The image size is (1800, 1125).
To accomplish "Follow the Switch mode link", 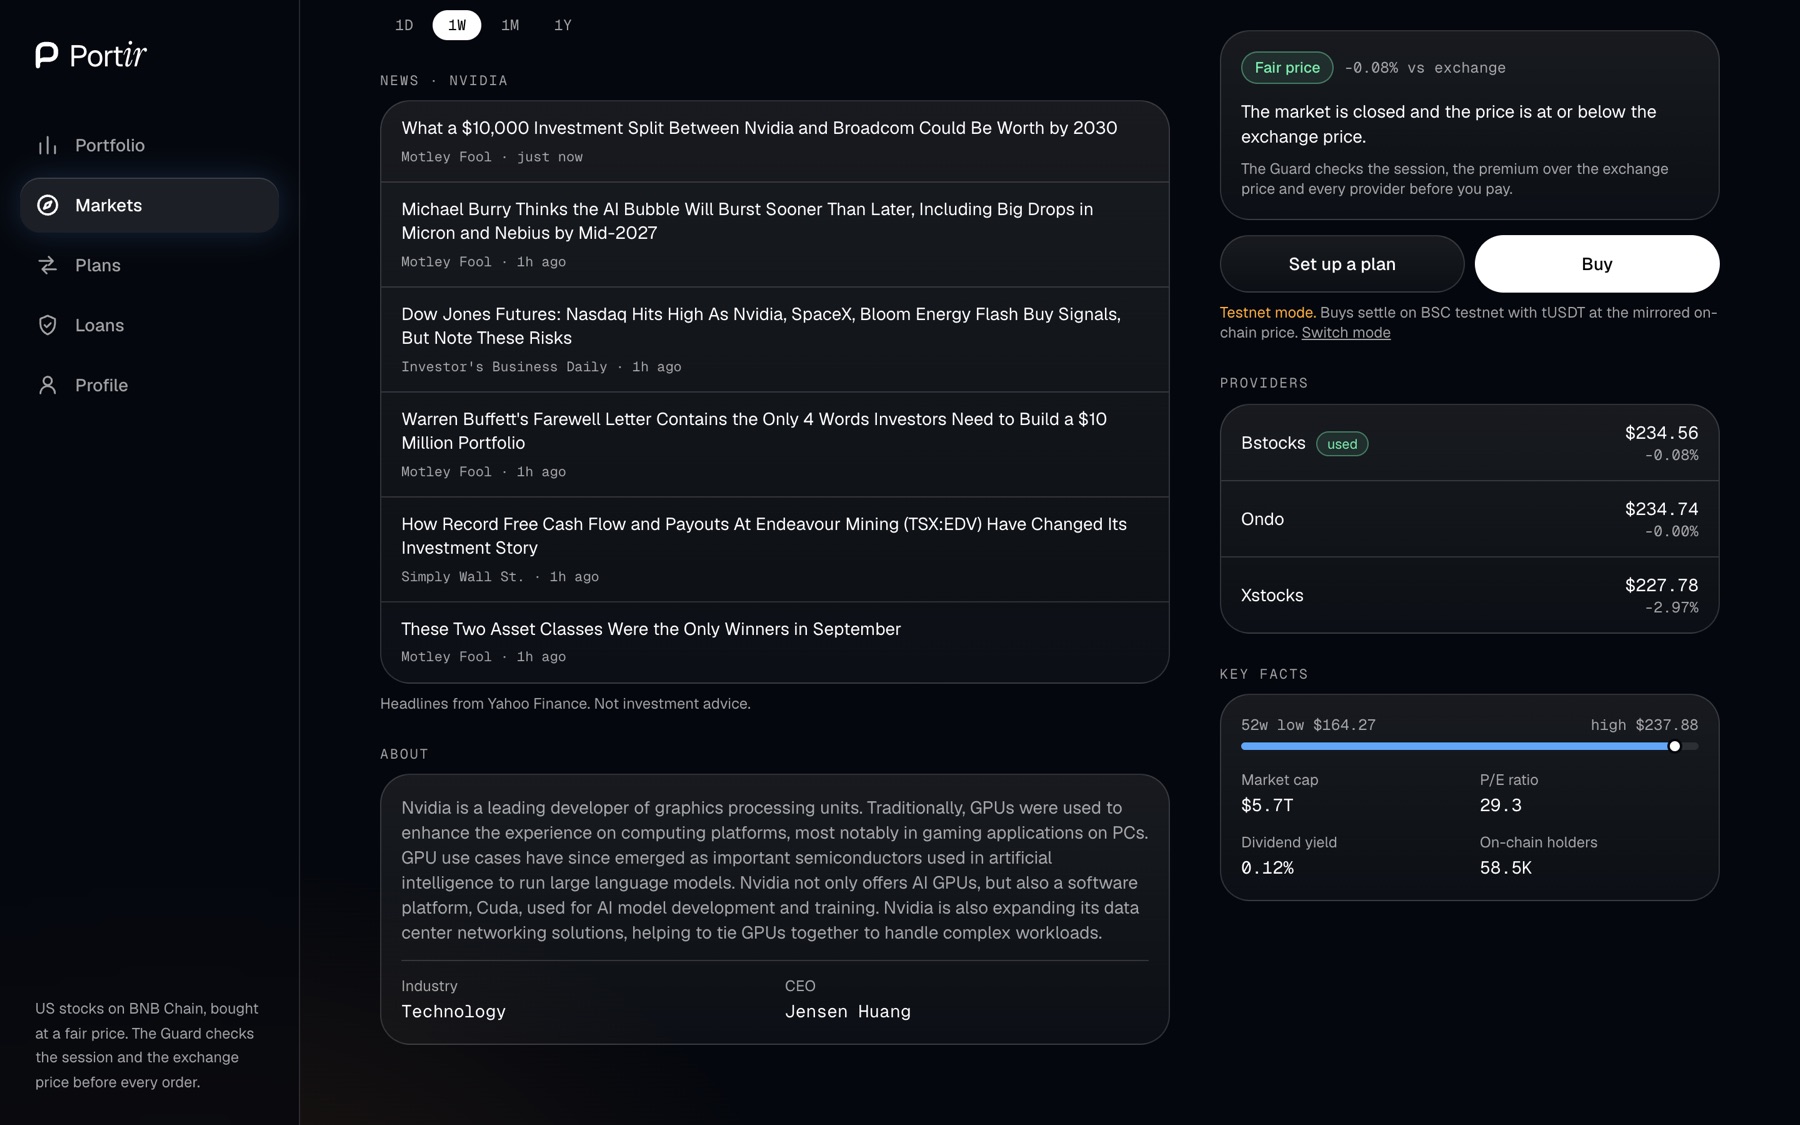I will (1345, 333).
